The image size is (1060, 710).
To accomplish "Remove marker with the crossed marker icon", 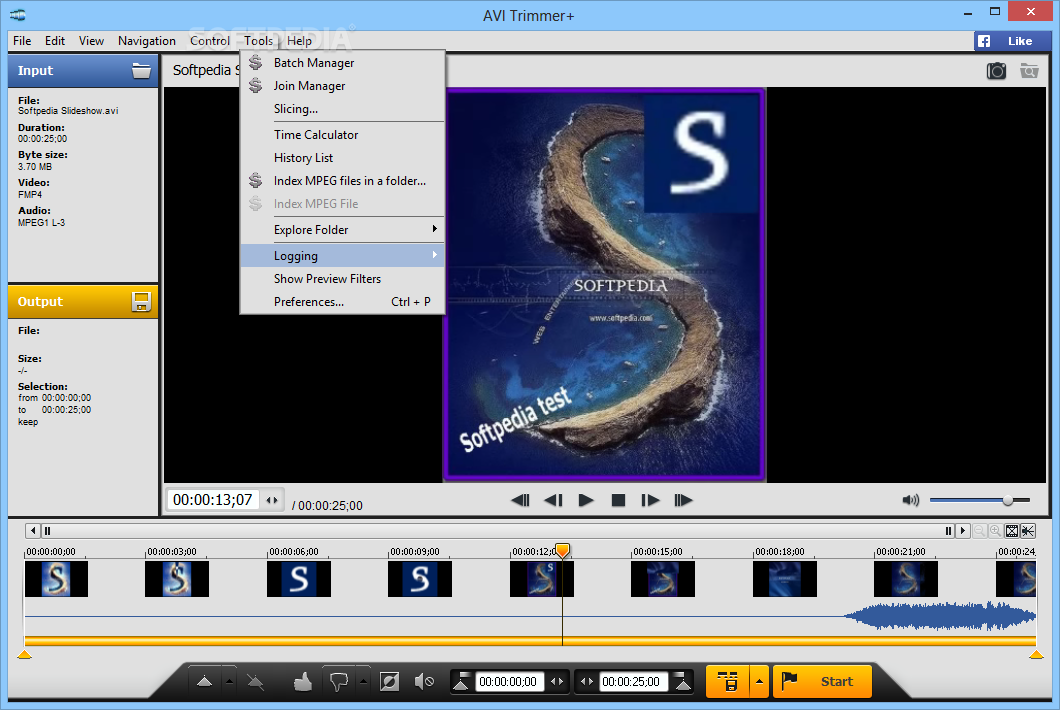I will click(x=256, y=682).
